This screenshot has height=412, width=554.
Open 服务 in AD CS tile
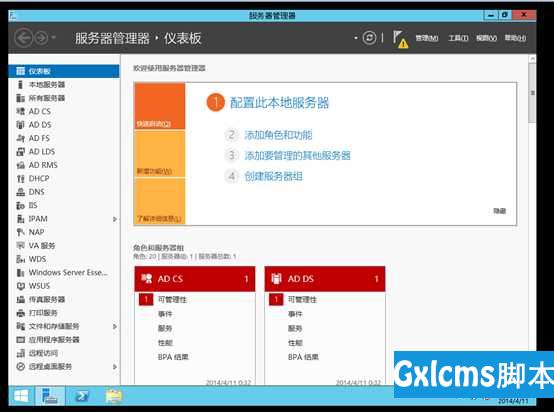pos(165,328)
